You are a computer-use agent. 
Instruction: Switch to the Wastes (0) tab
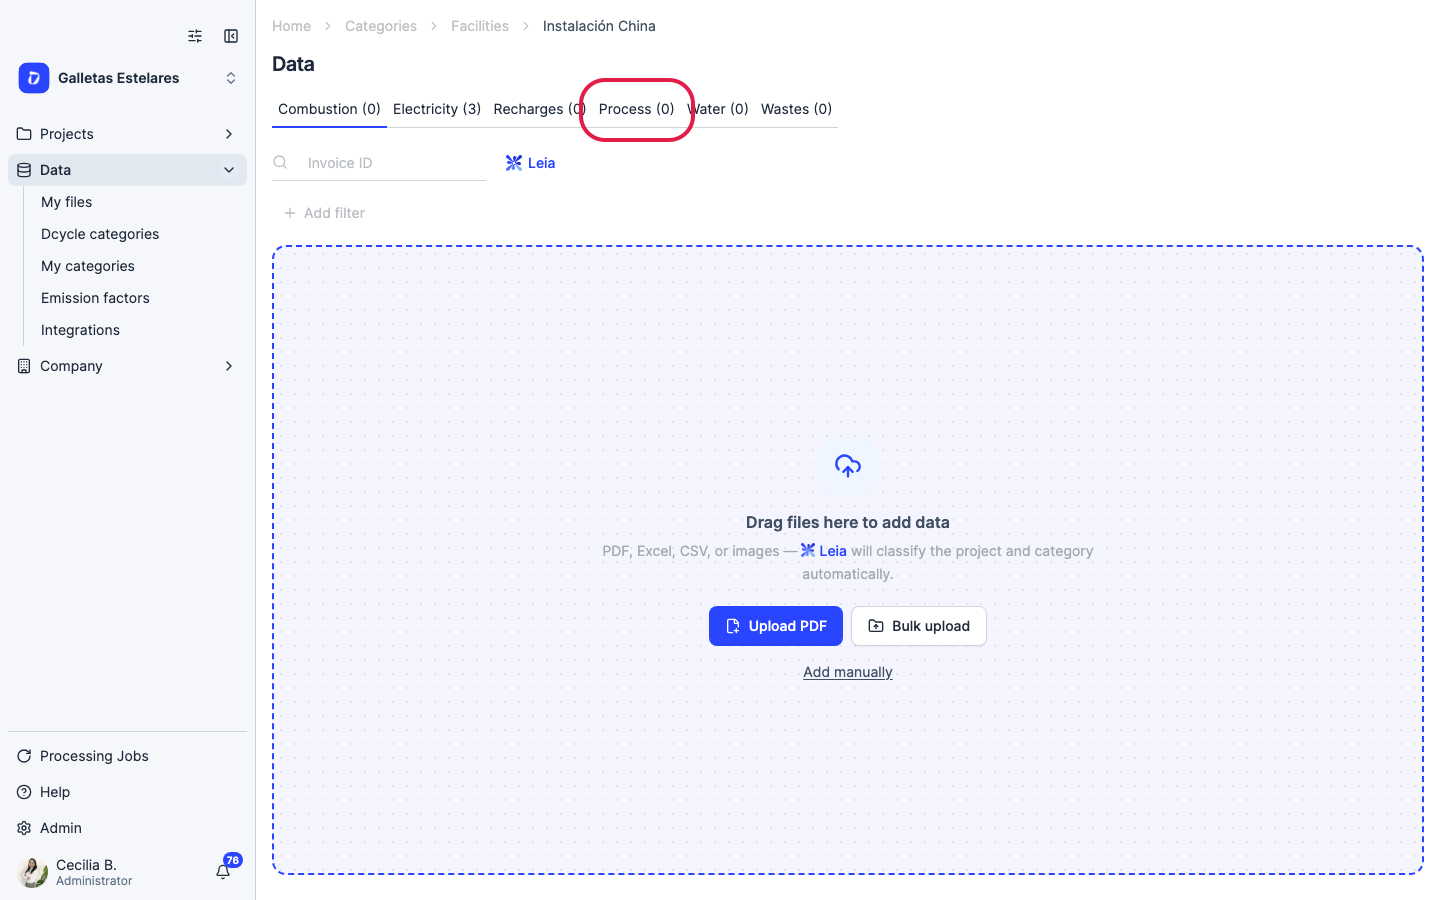pos(796,109)
